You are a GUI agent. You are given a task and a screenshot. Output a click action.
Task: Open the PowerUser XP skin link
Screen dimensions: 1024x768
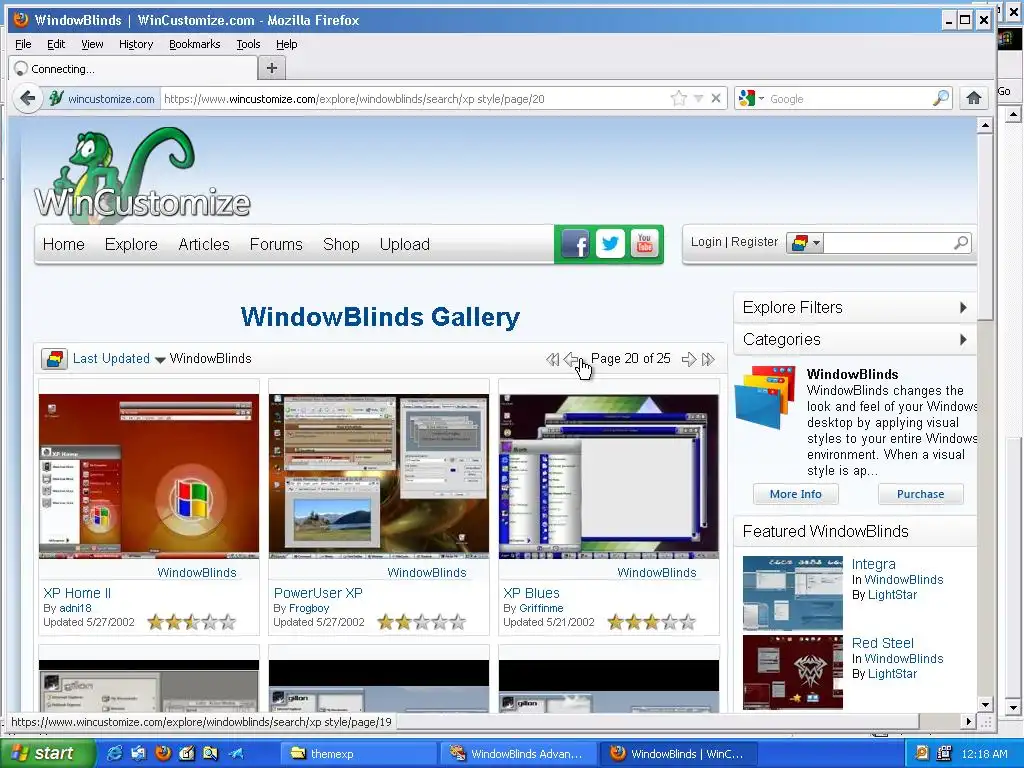coord(318,593)
